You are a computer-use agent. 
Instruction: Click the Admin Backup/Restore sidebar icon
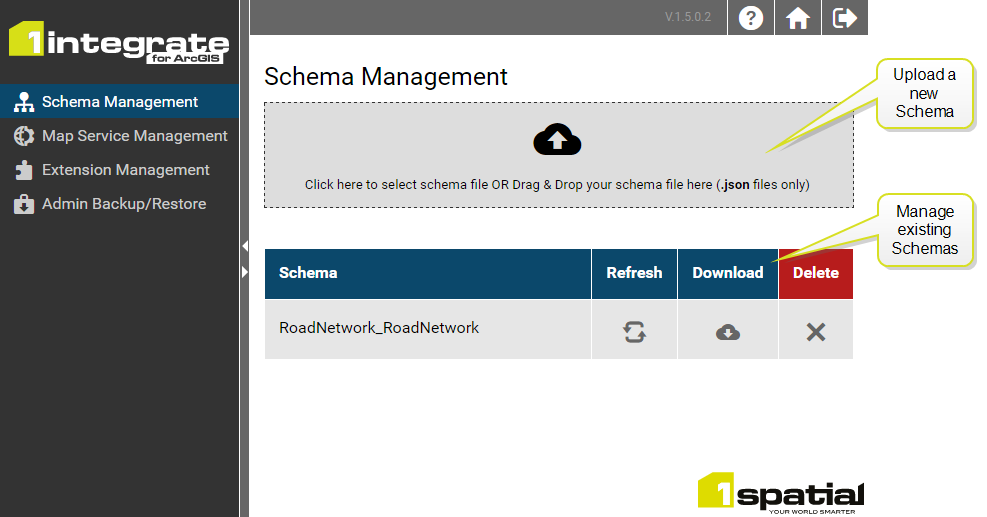point(24,204)
